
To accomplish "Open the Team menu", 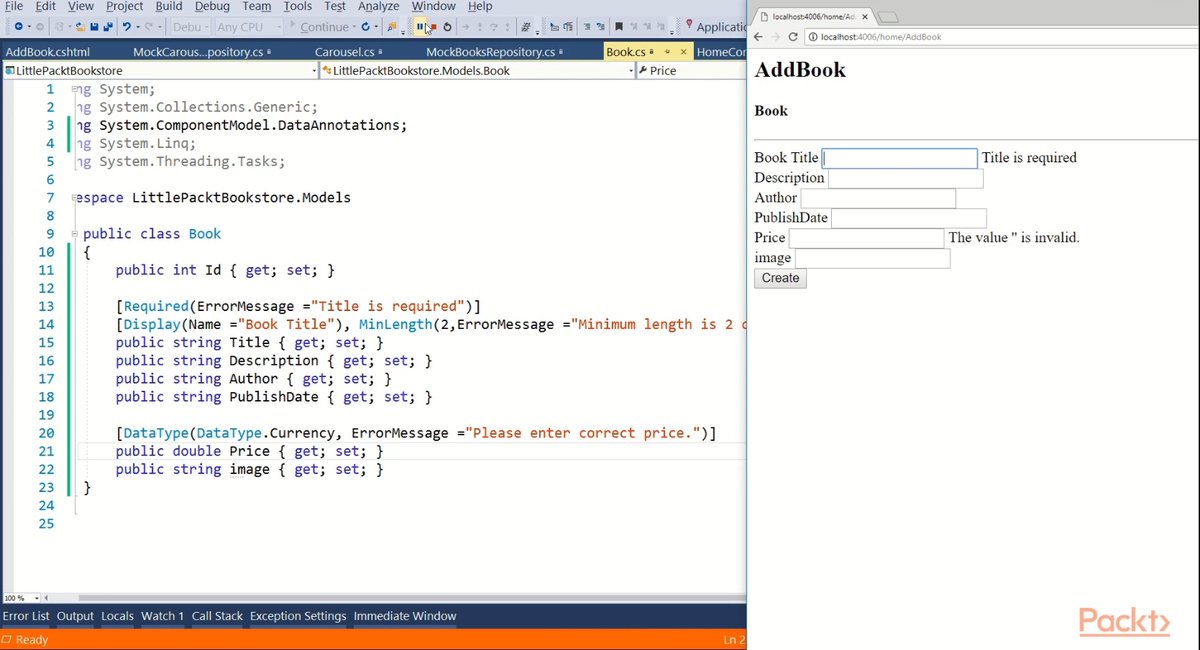I will (x=257, y=6).
